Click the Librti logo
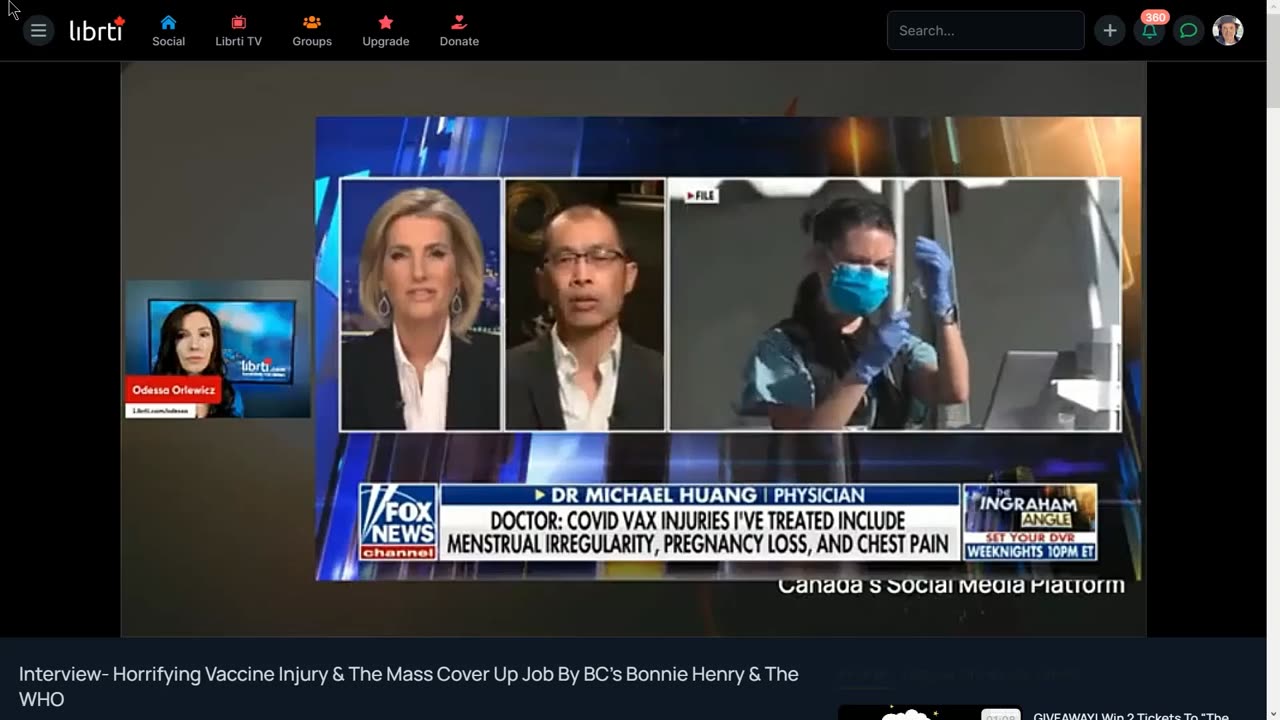 [97, 30]
